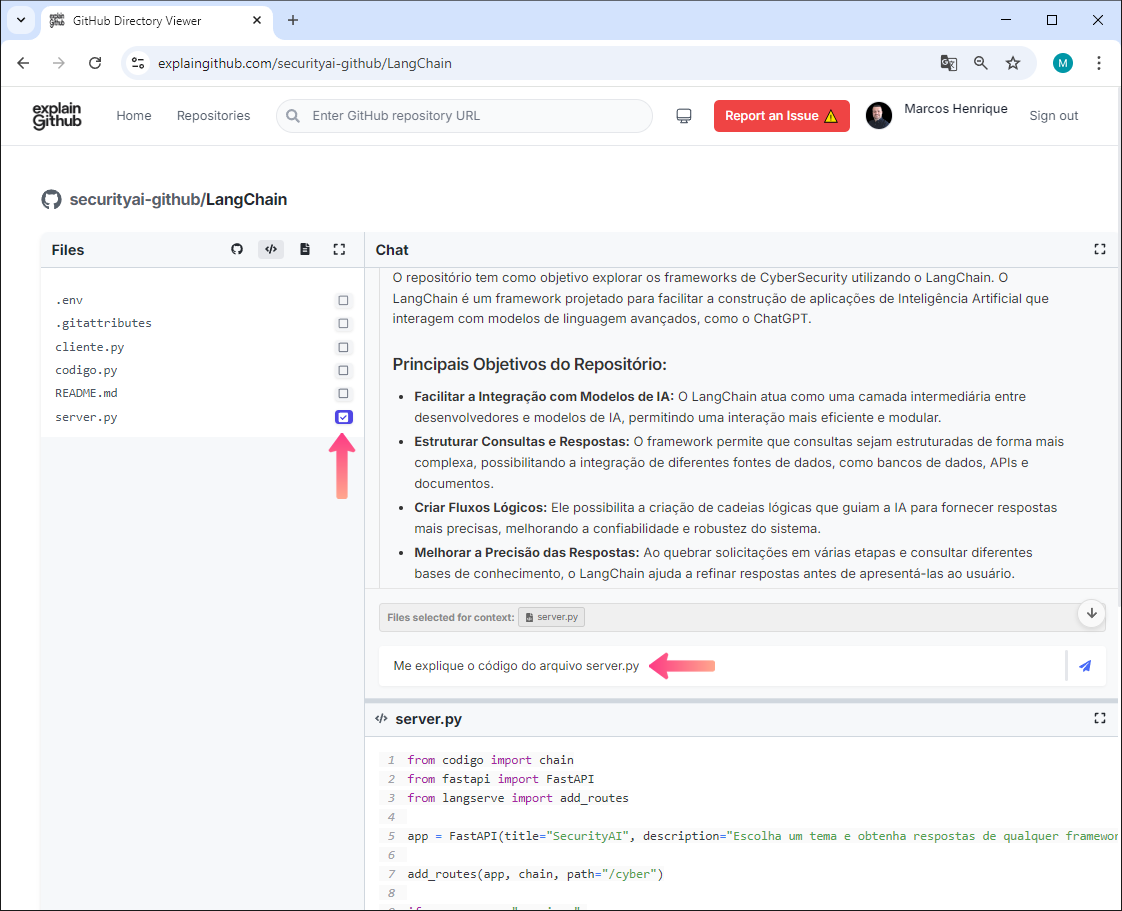Image resolution: width=1122 pixels, height=911 pixels.
Task: Open Chrome three-dot menu
Action: pyautogui.click(x=1098, y=63)
